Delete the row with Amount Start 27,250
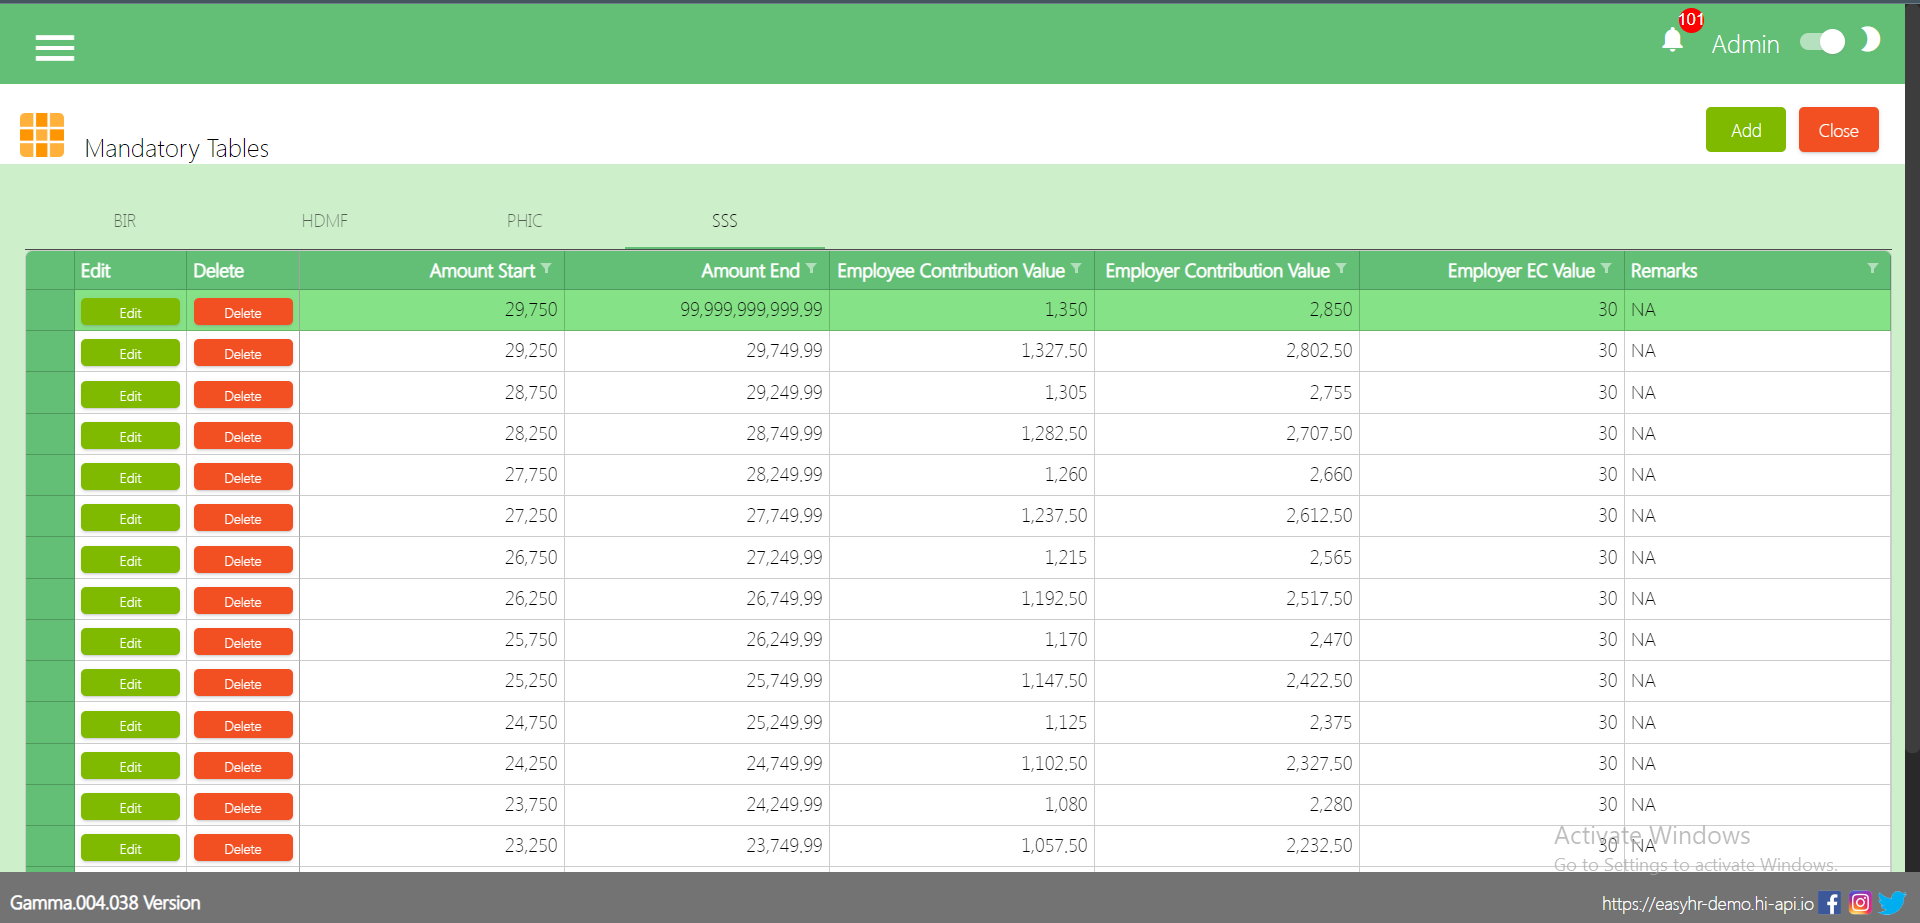The height and width of the screenshot is (923, 1920). pos(243,518)
